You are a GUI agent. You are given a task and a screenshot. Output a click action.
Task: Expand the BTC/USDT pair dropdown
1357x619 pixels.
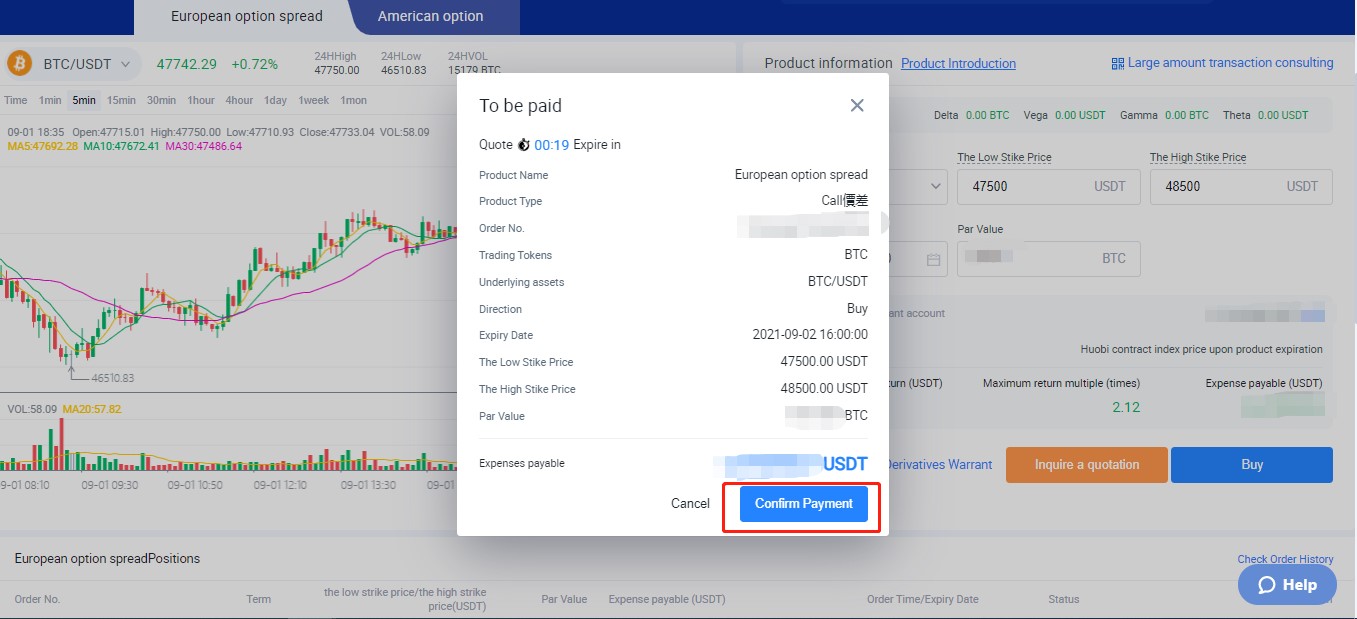pos(125,64)
